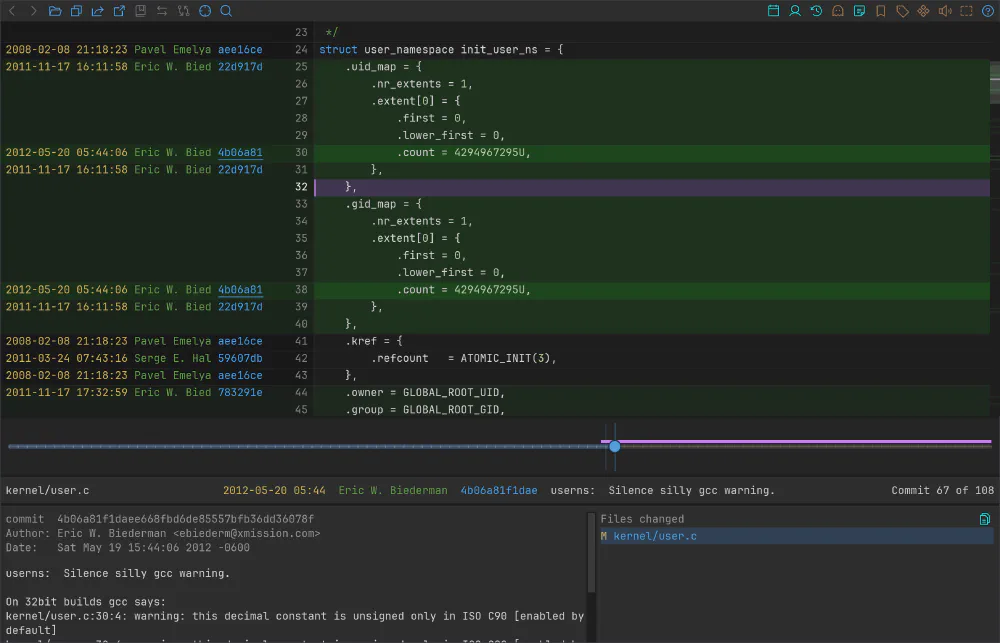Open commit aee16ce on line 41
Screen dimensions: 1000x643
240,341
